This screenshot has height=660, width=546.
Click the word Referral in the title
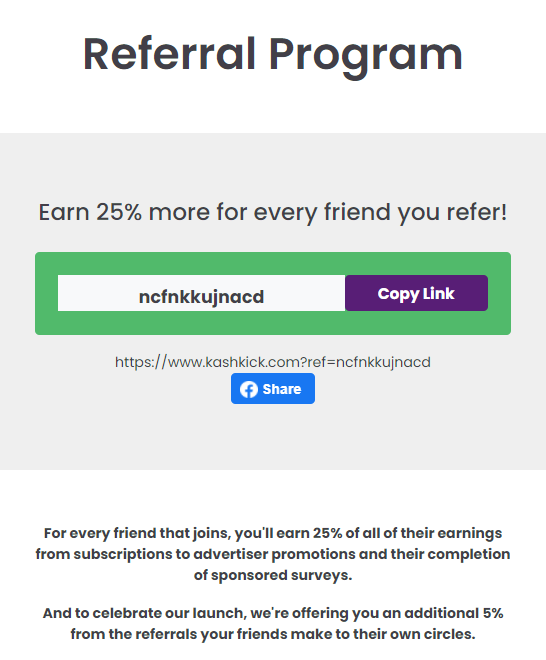click(169, 53)
